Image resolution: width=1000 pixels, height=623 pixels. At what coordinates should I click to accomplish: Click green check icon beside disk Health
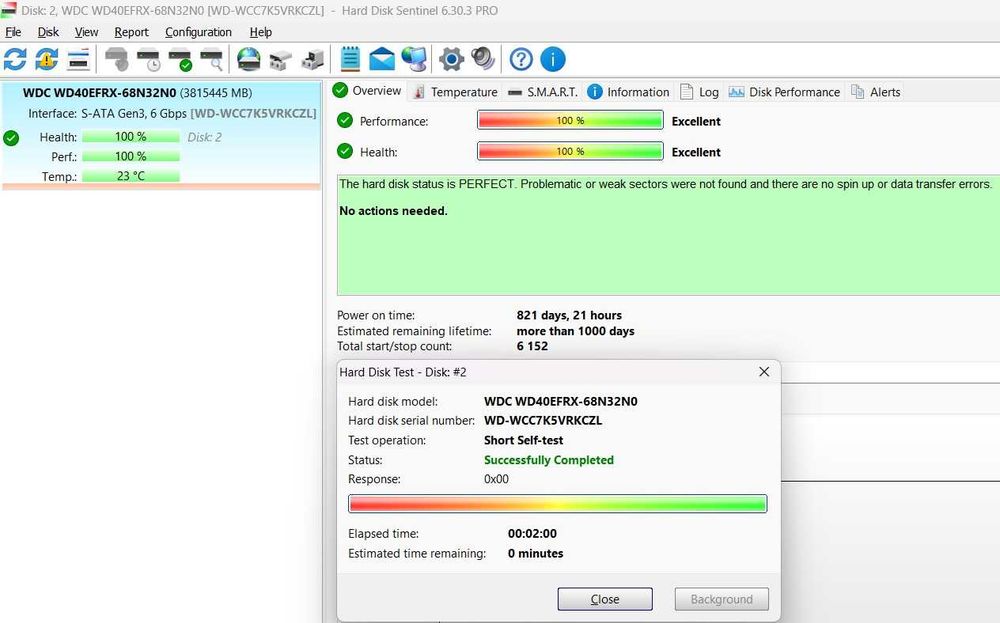click(x=11, y=138)
